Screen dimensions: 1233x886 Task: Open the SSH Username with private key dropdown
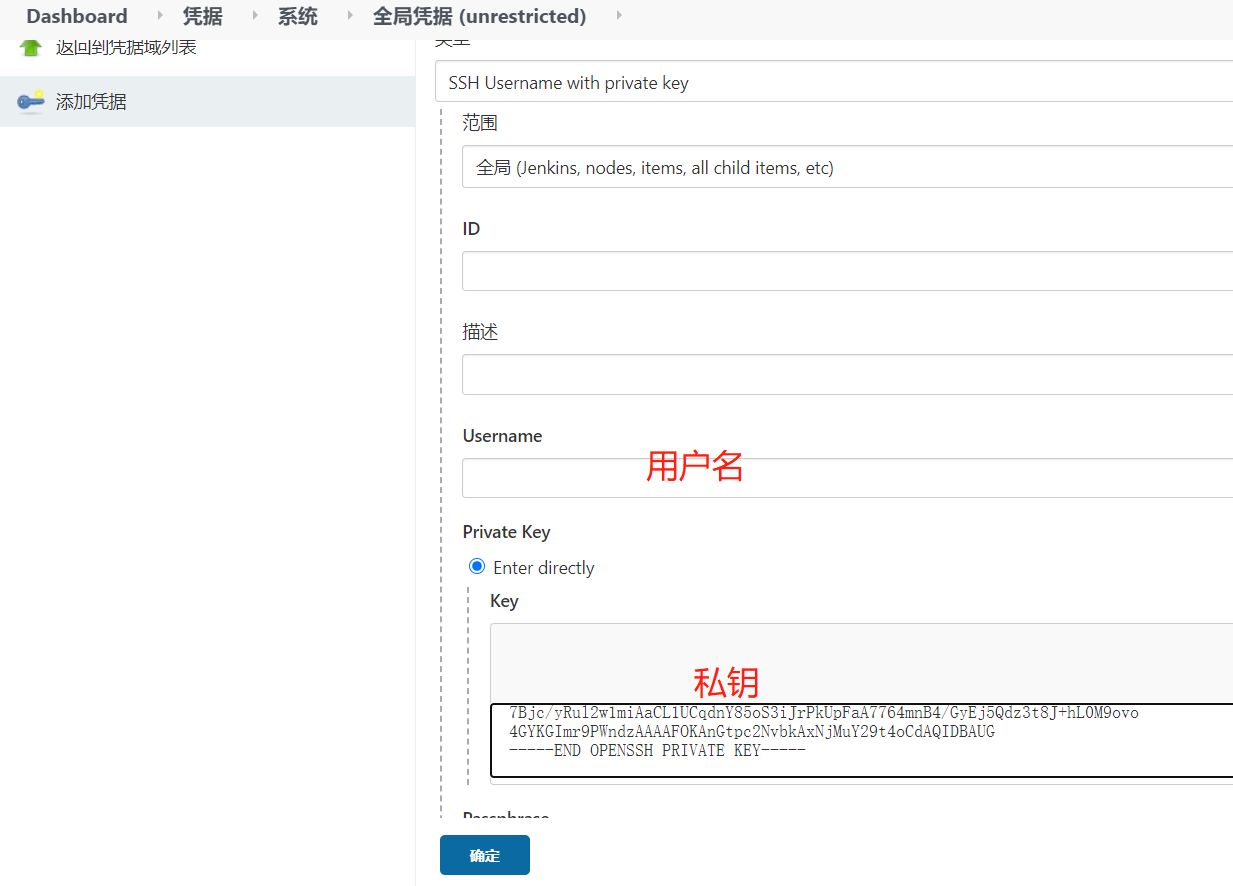pos(834,82)
